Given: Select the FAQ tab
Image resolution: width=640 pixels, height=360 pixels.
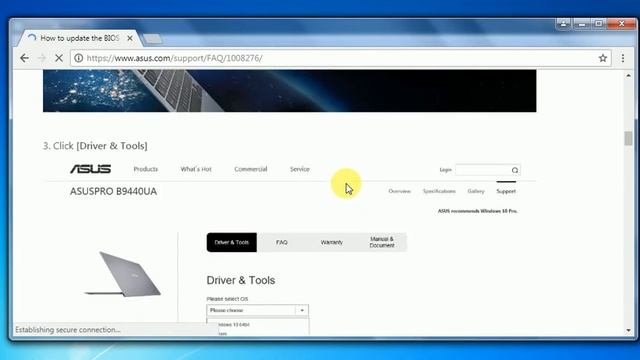Looking at the screenshot, I should 282,242.
